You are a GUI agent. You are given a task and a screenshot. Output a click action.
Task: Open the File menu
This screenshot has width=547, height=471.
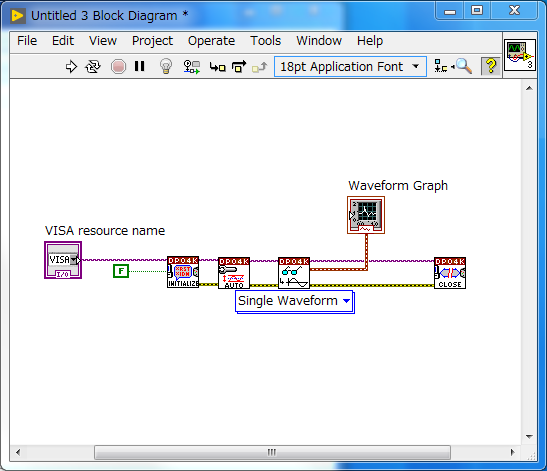[x=27, y=41]
